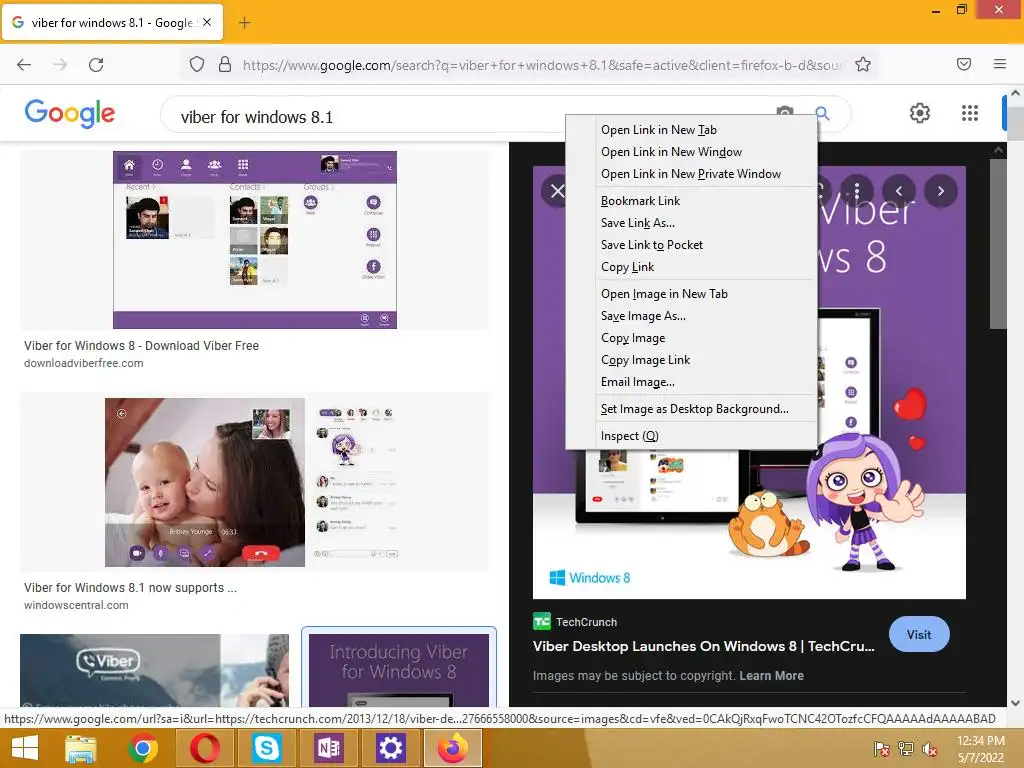Viewport: 1024px width, 768px height.
Task: Click the Viber logo bottom-row thumbnail
Action: [x=154, y=670]
